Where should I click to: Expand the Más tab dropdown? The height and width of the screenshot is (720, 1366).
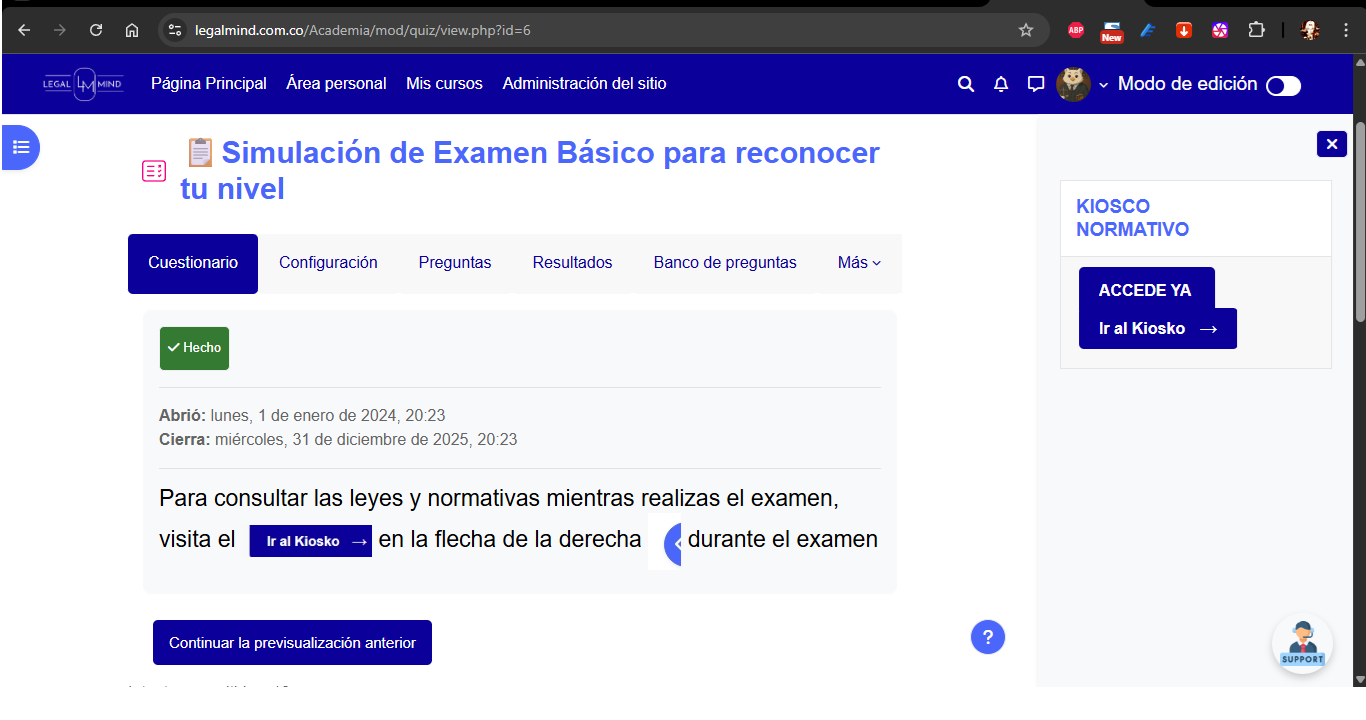[x=859, y=263]
